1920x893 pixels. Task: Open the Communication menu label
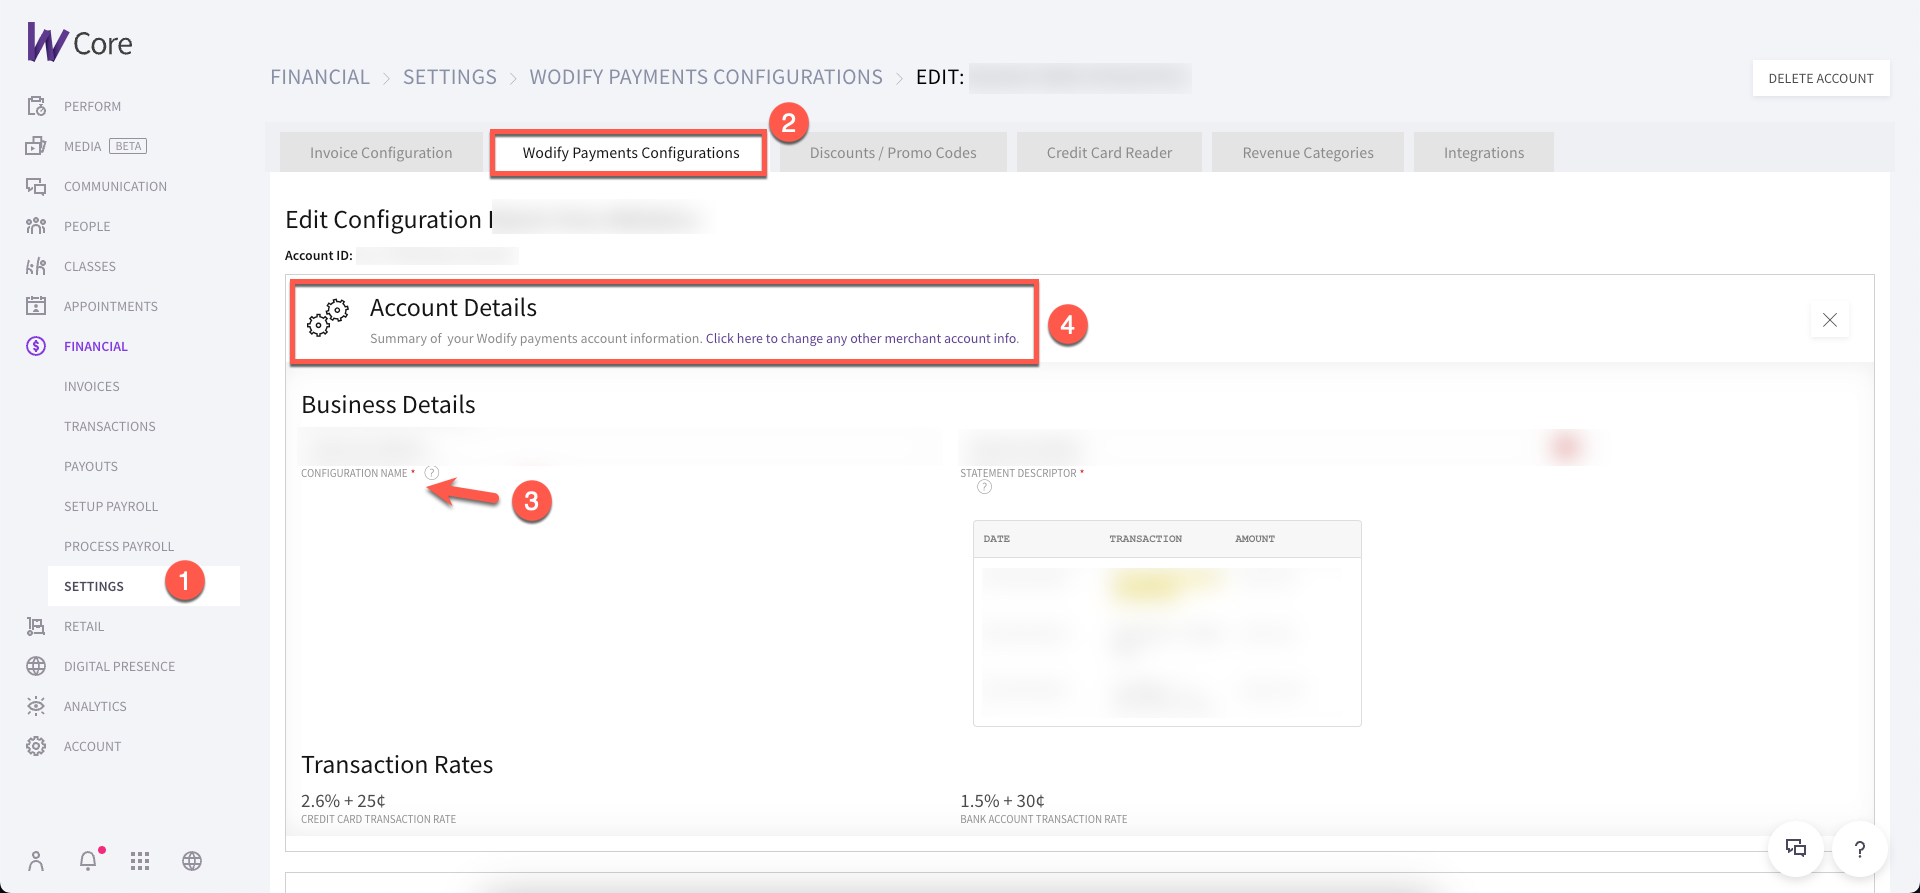pyautogui.click(x=116, y=186)
